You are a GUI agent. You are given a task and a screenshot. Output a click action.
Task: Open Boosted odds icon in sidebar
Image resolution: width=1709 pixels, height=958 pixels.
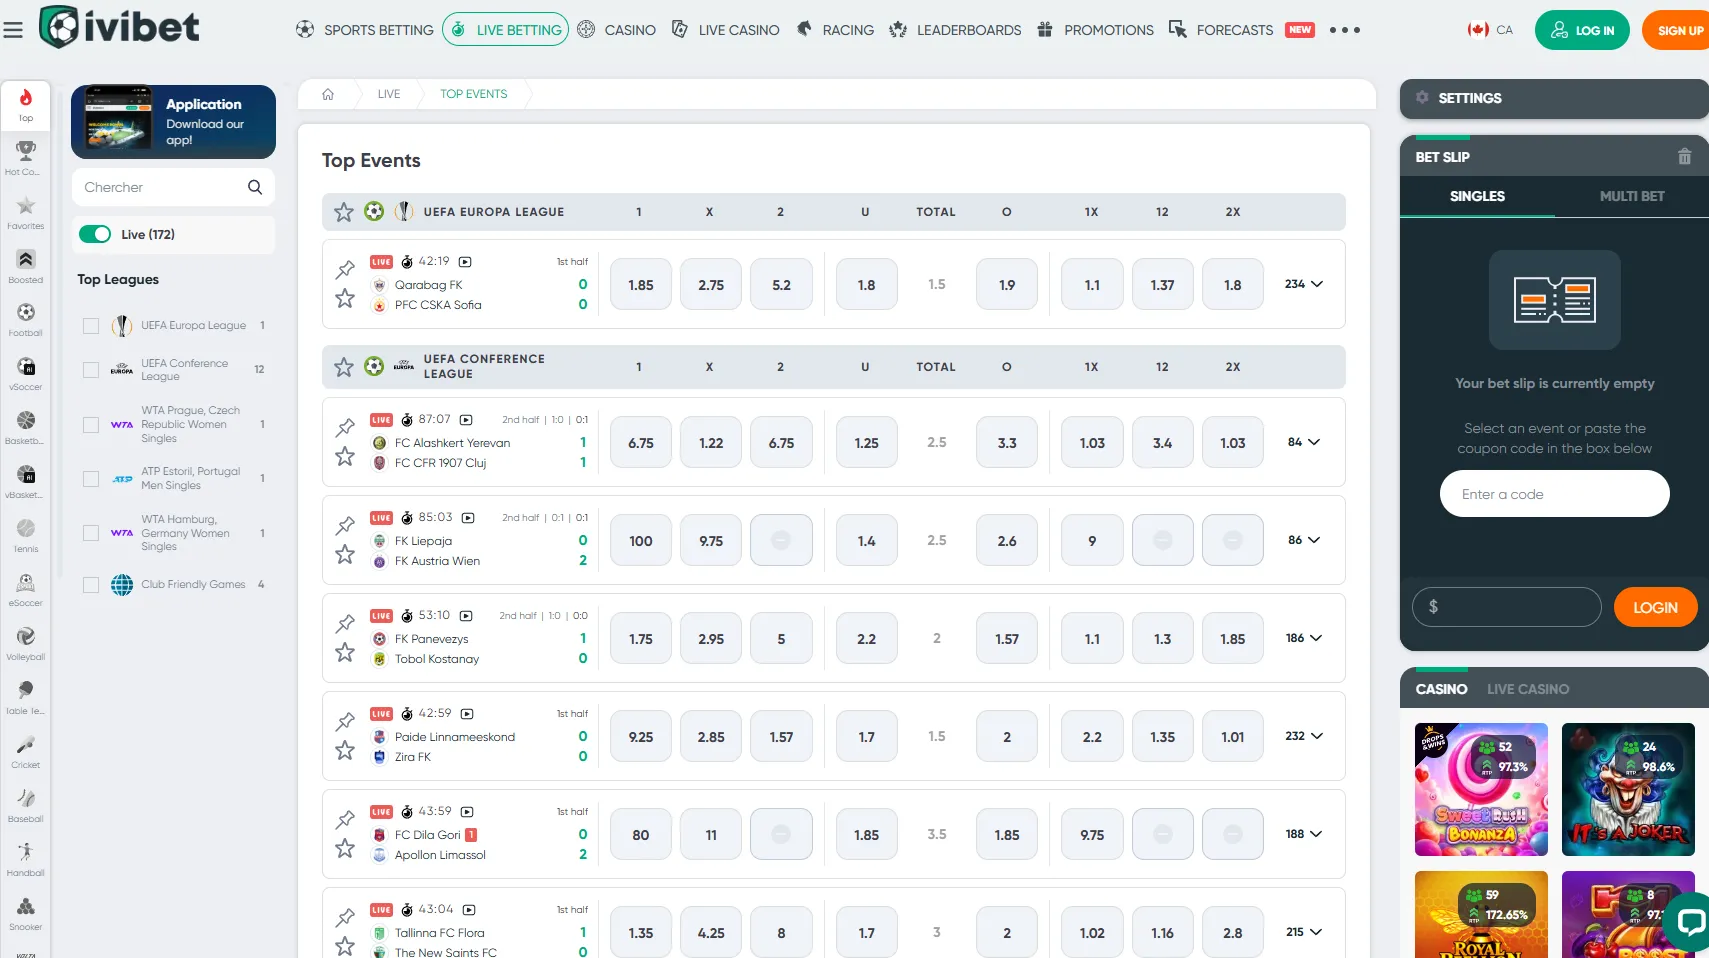pyautogui.click(x=26, y=259)
